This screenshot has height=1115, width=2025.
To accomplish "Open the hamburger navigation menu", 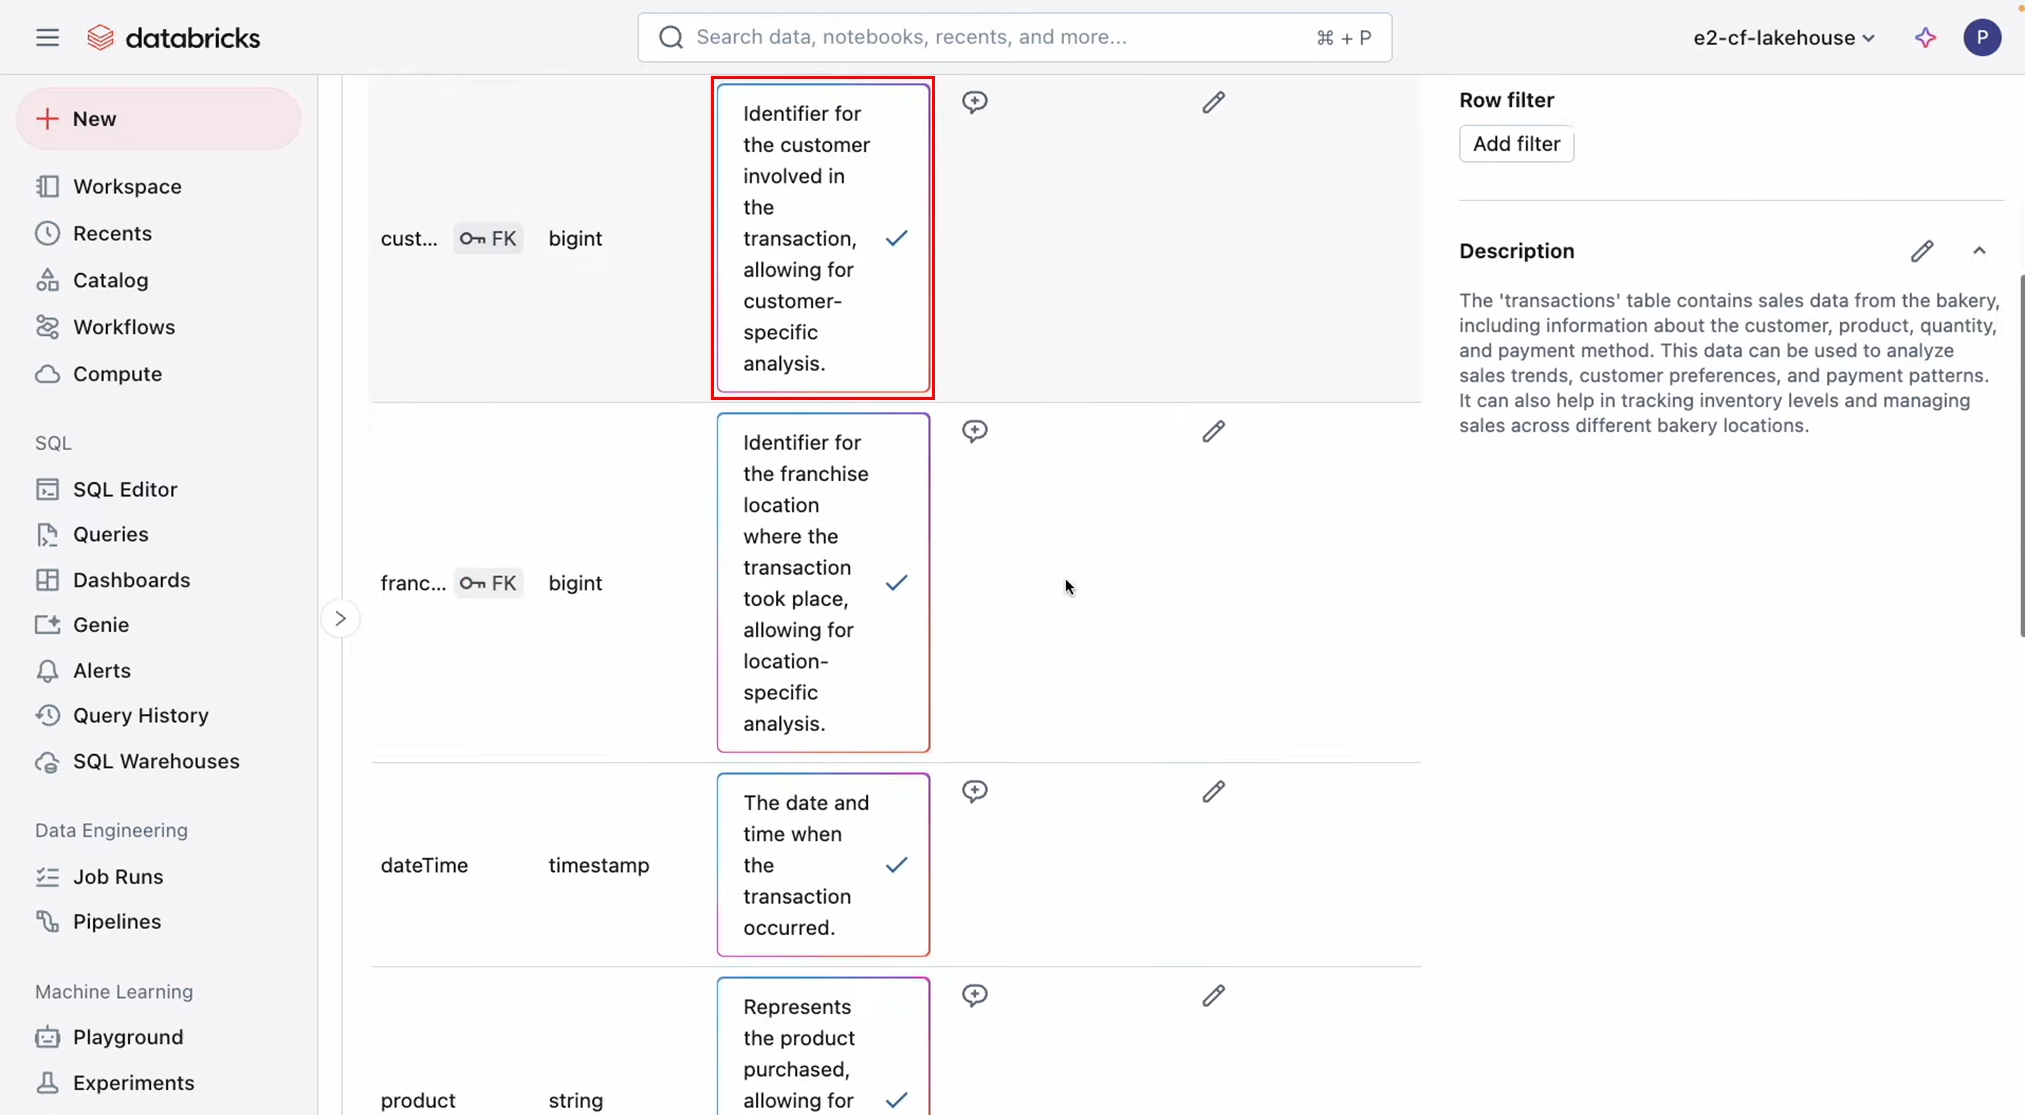I will click(47, 38).
